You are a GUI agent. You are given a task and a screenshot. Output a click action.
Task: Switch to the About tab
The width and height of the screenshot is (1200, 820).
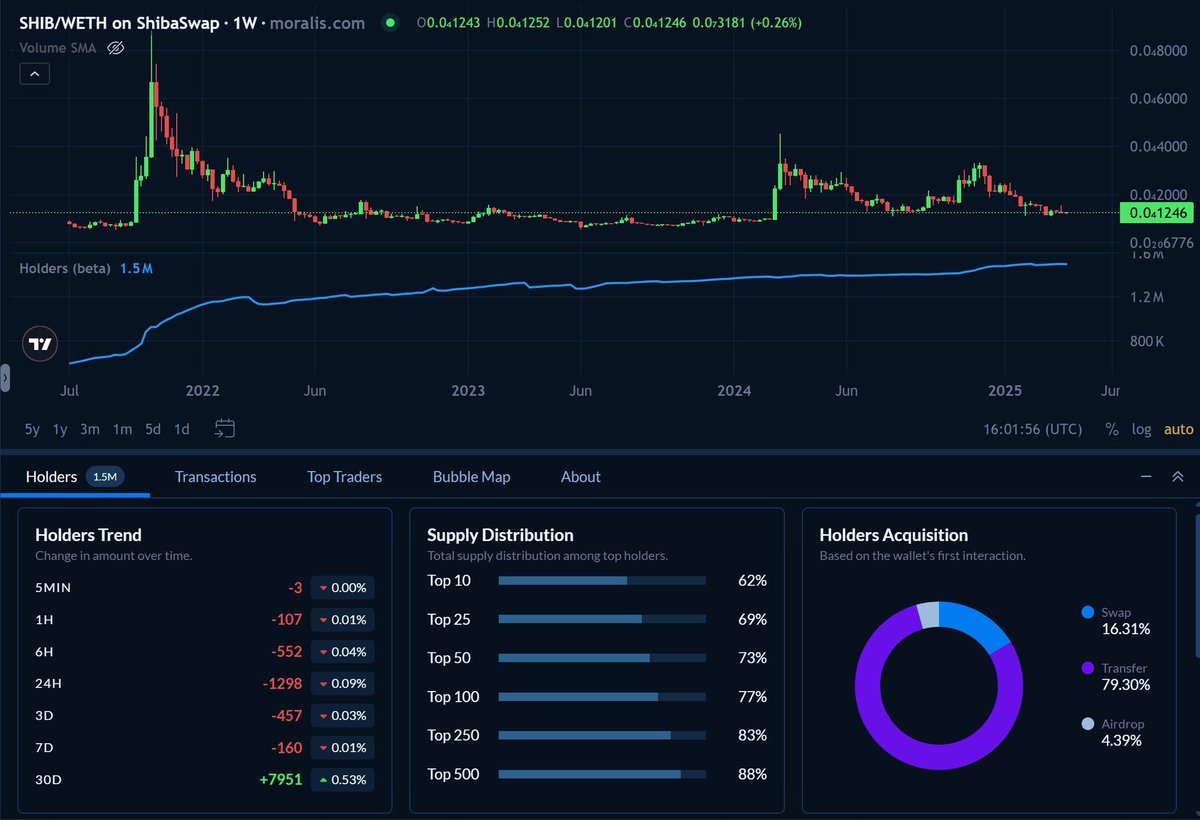580,477
